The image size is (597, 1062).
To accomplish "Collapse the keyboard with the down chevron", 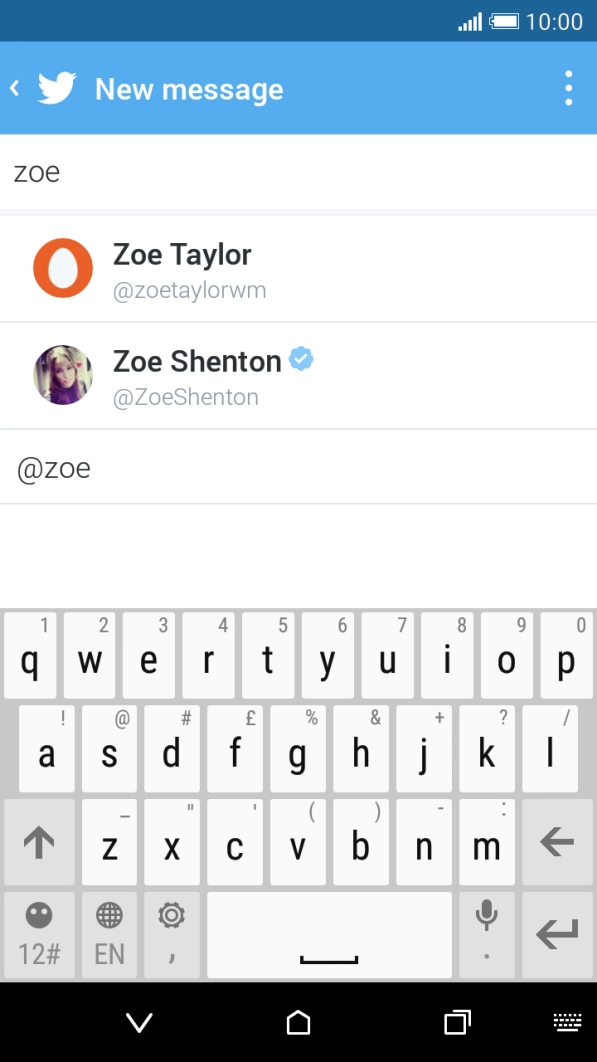I will pos(138,1022).
